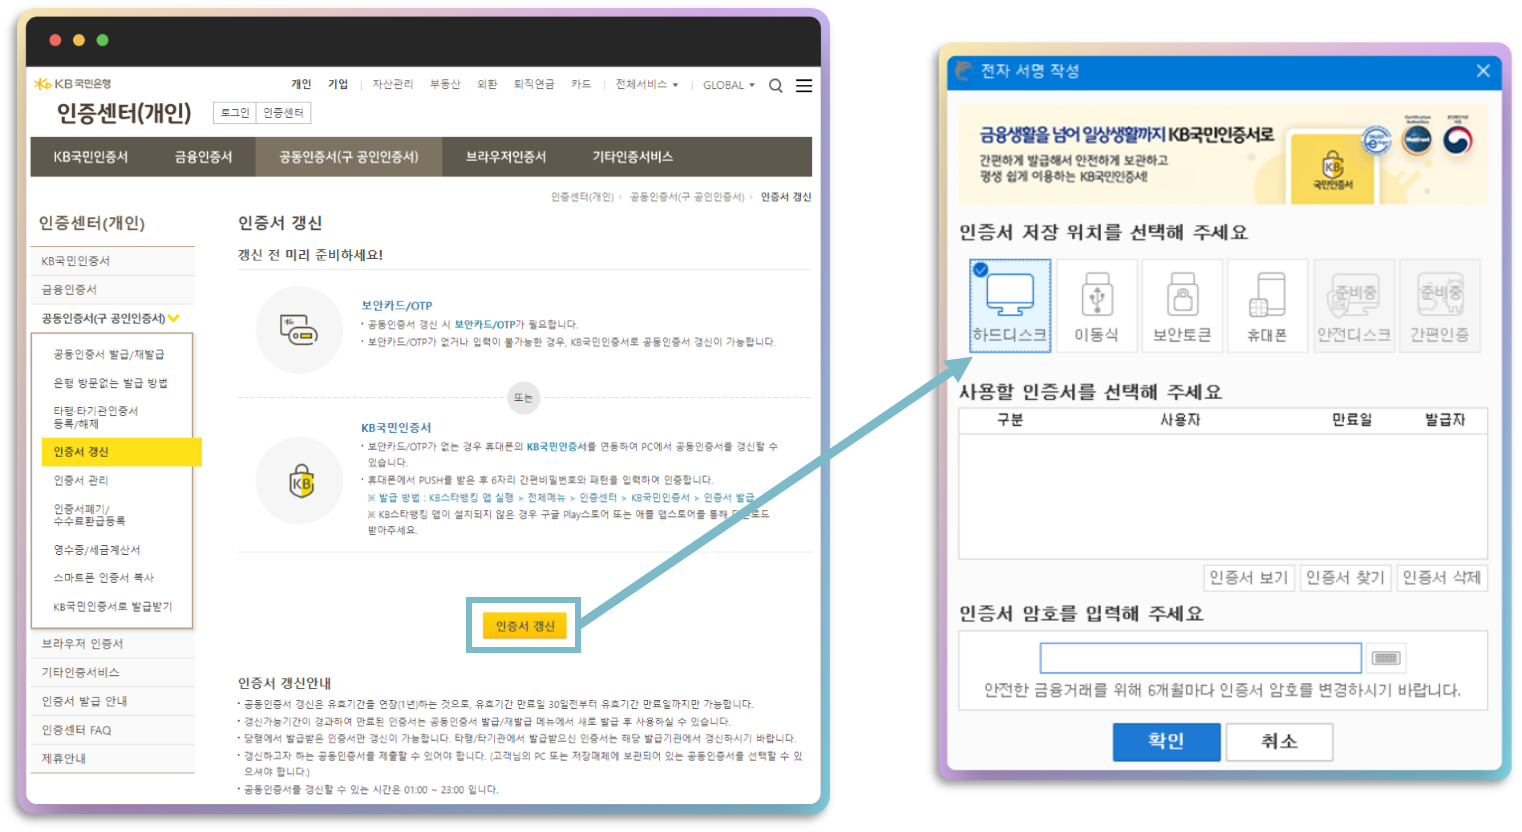This screenshot has width=1522, height=832.
Task: Open 자산관리 top menu
Action: (x=393, y=84)
